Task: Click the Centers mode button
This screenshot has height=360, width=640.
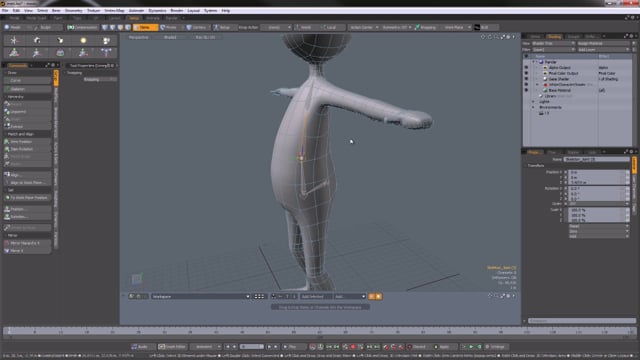Action: pyautogui.click(x=197, y=27)
